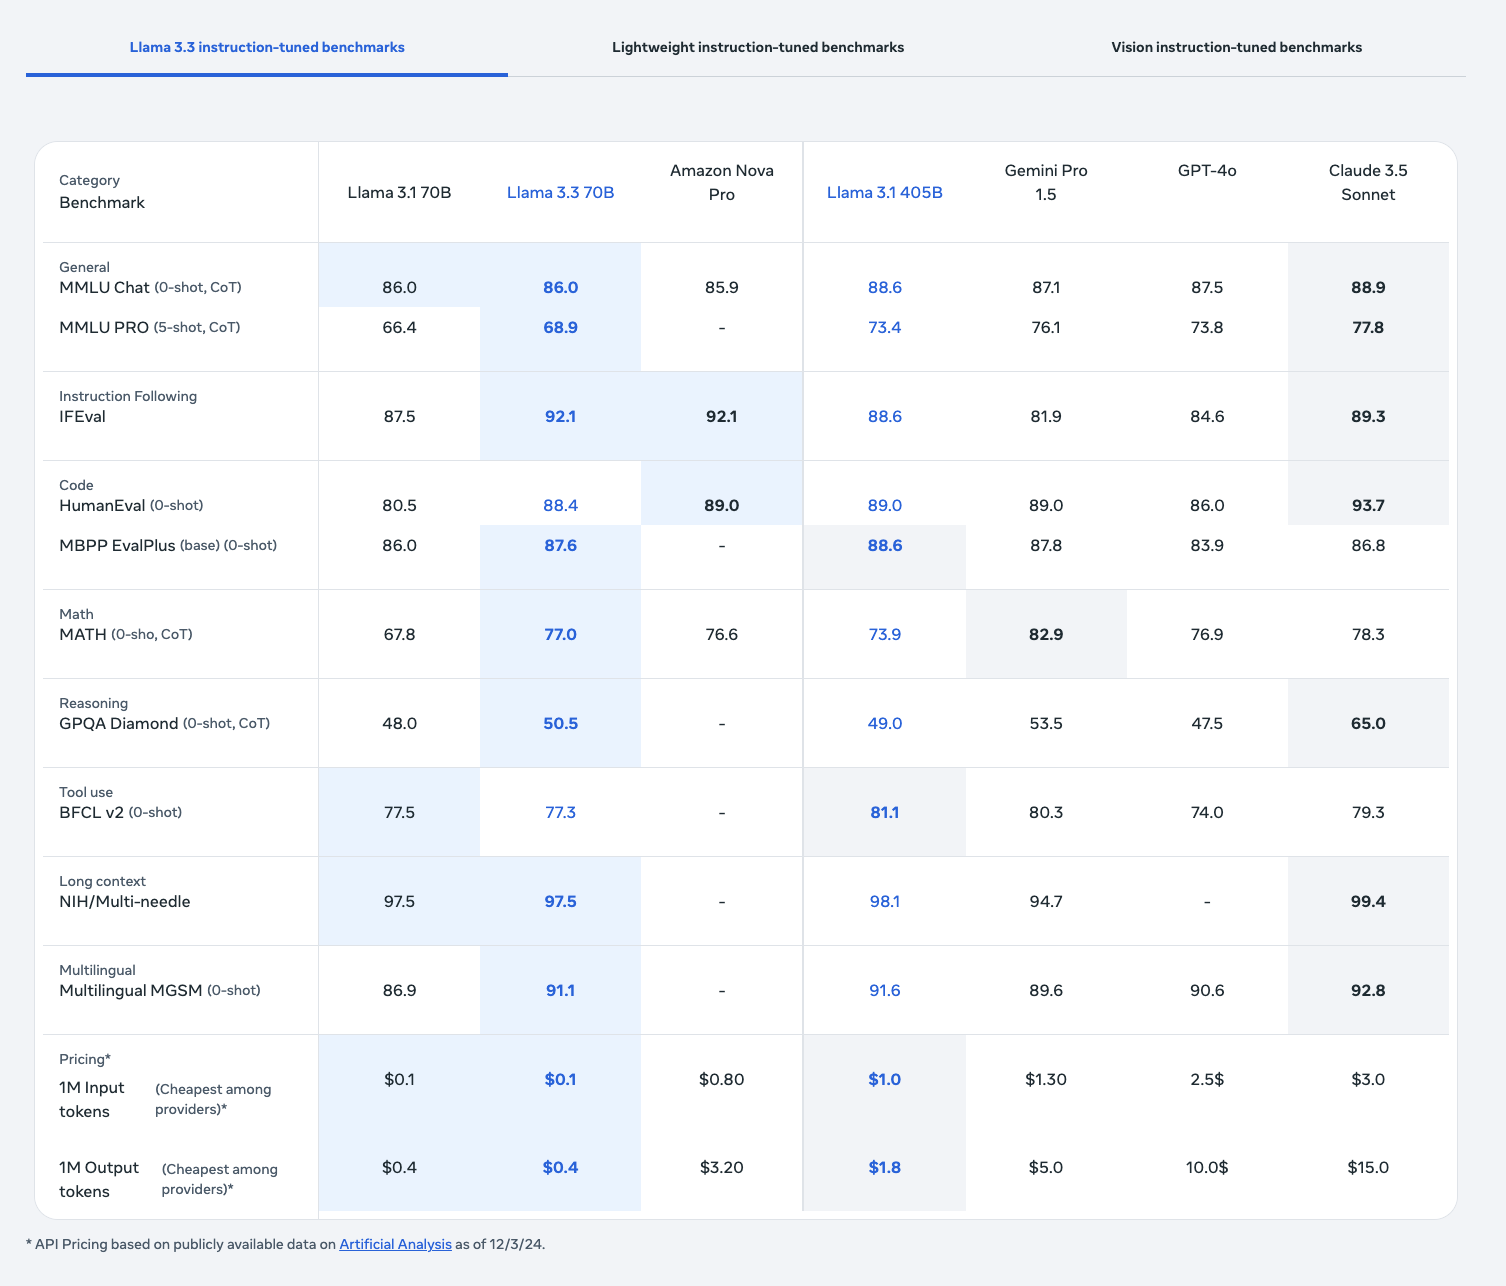Select the Multilingual MGSM row label
This screenshot has width=1506, height=1286.
click(x=159, y=990)
